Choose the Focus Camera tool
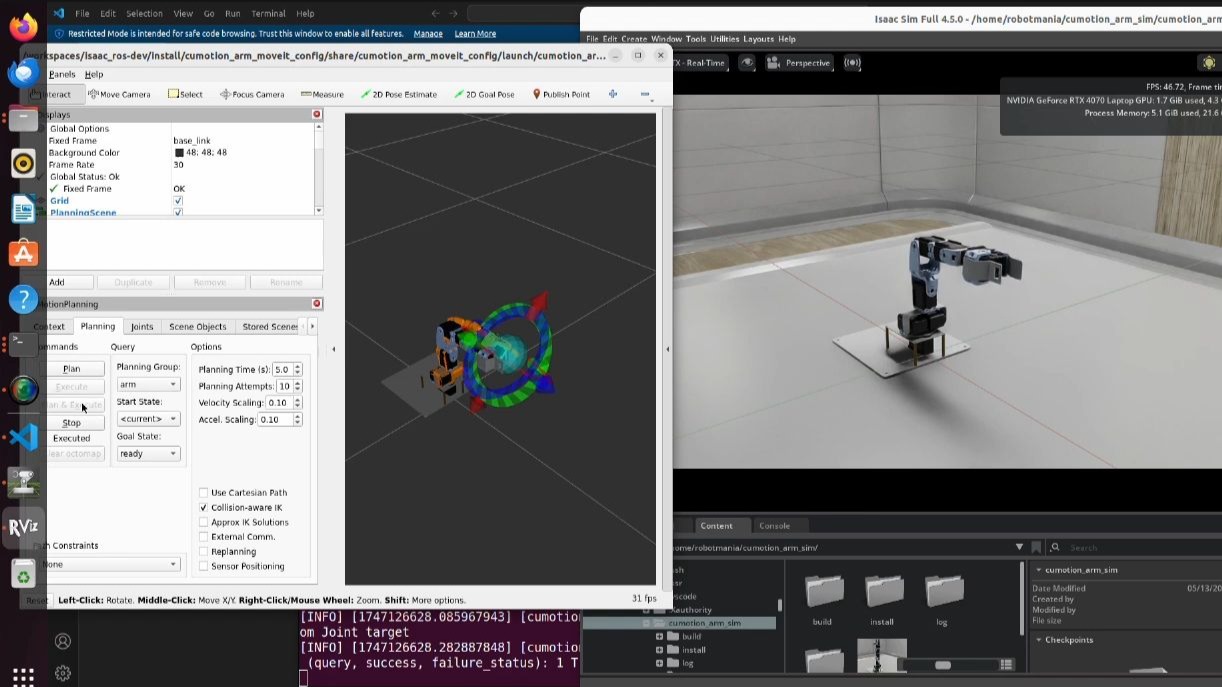The width and height of the screenshot is (1222, 687). click(x=252, y=94)
